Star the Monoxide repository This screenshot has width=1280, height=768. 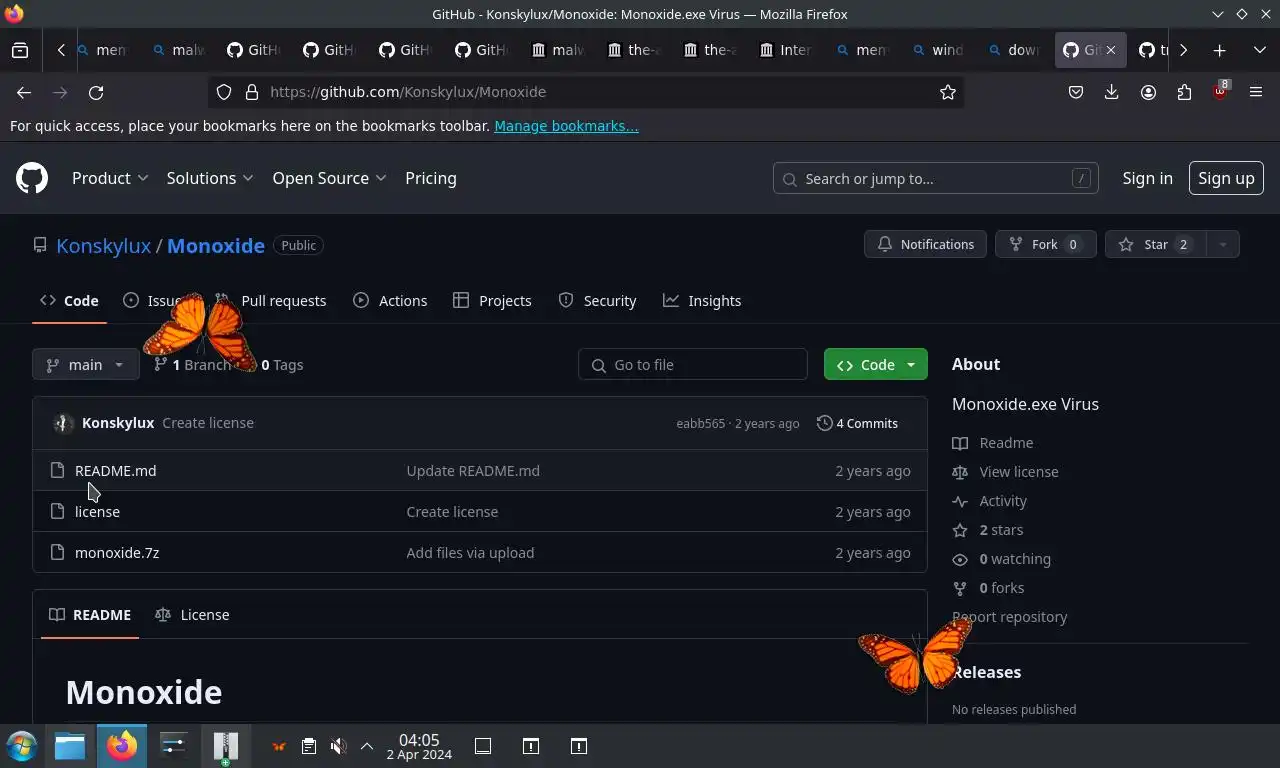click(x=1156, y=244)
